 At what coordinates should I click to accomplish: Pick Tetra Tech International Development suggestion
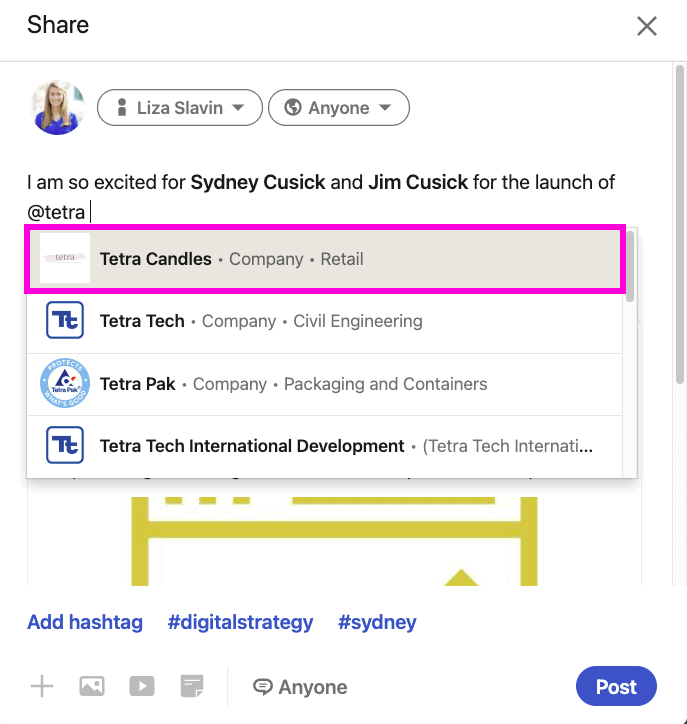[x=325, y=446]
